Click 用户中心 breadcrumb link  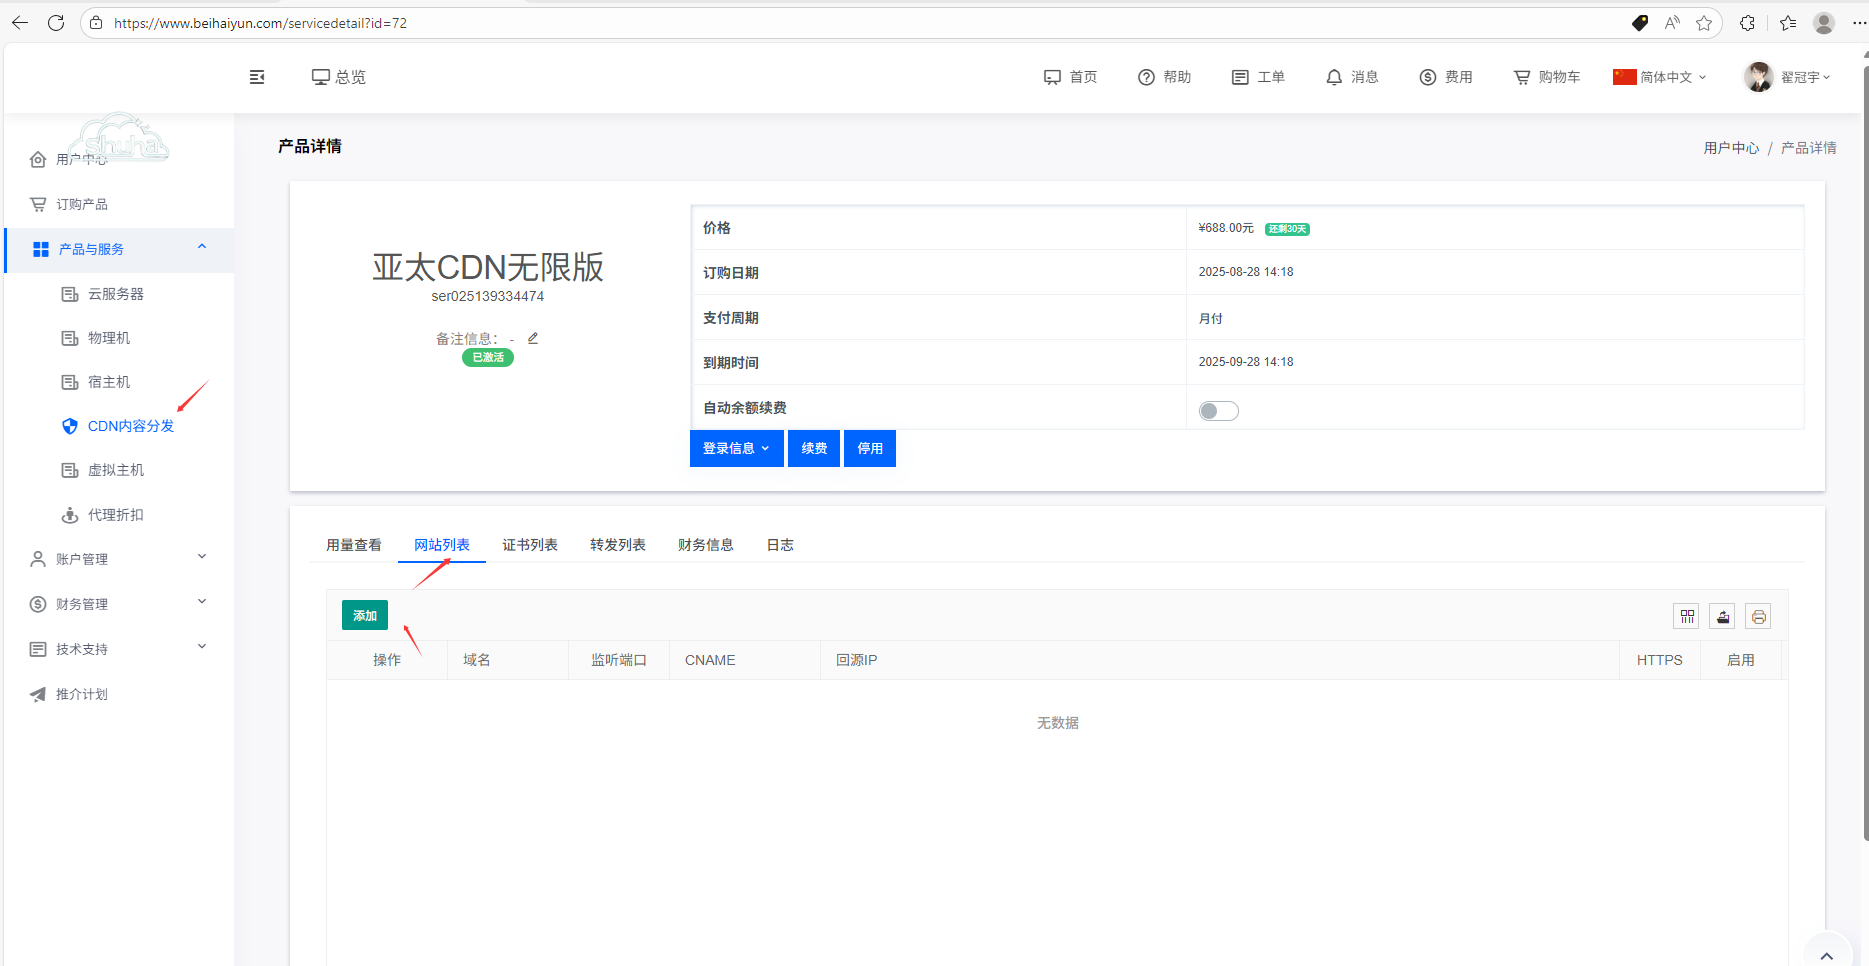(1730, 148)
